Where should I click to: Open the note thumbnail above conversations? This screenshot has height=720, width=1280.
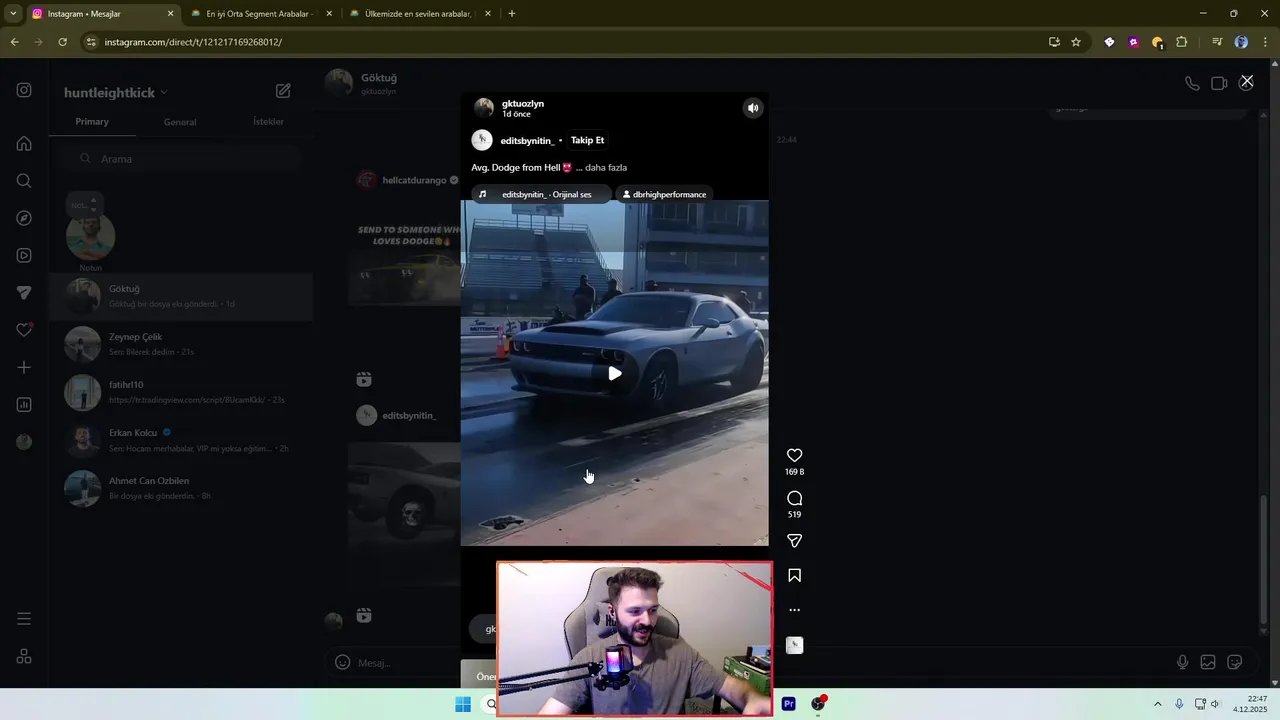pos(90,236)
